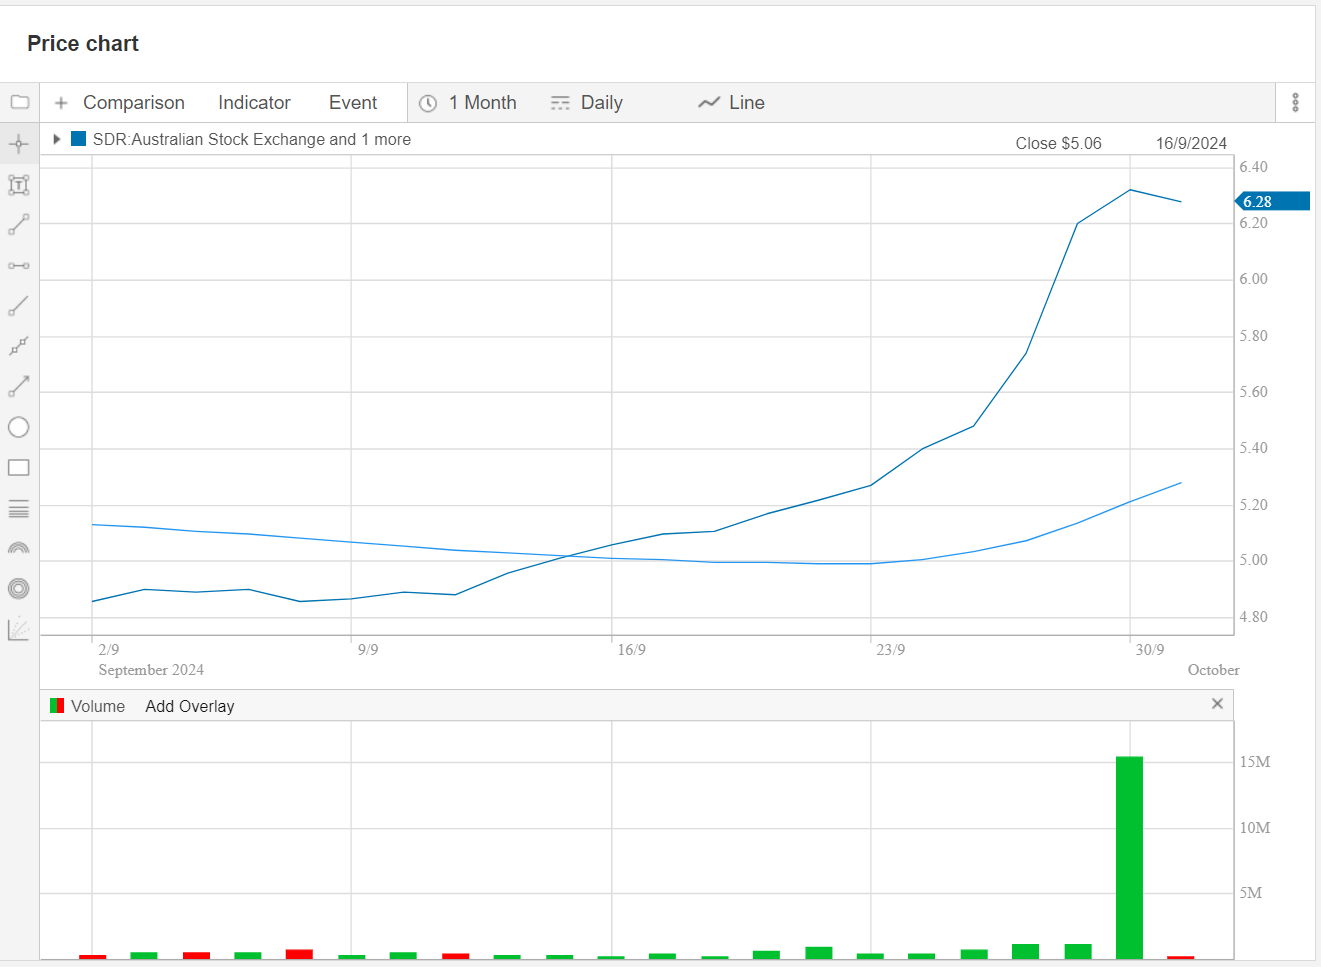This screenshot has height=967, width=1321.
Task: Expand the SDR series legend triangle
Action: click(x=57, y=139)
